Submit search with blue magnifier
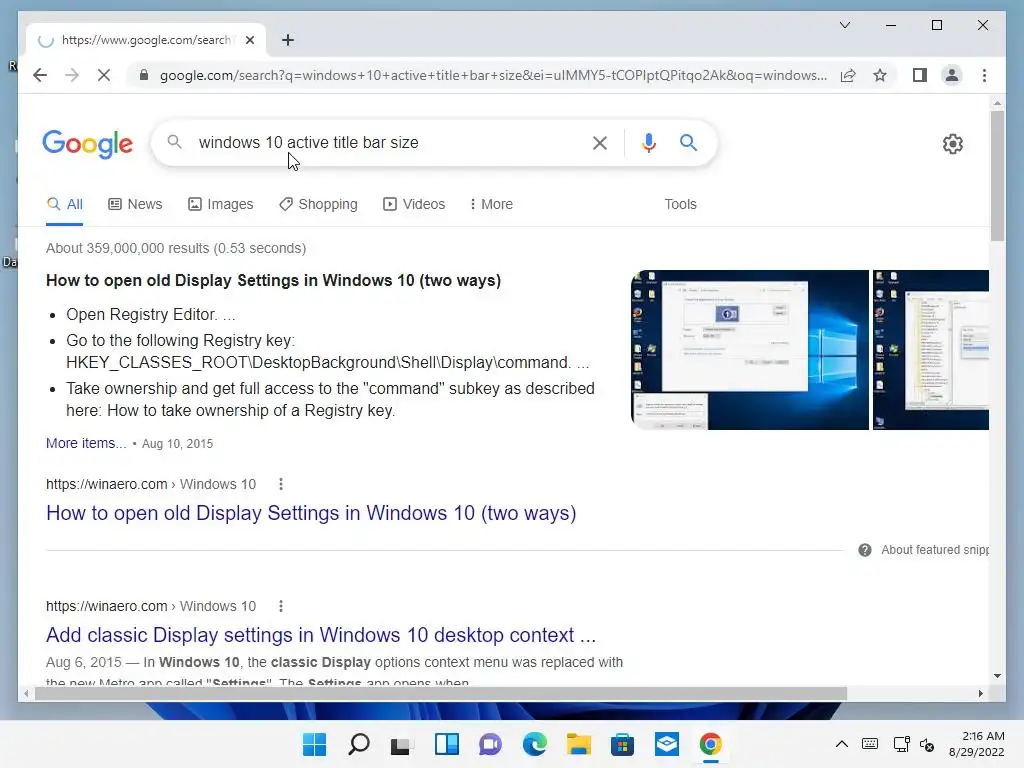The height and width of the screenshot is (768, 1024). tap(688, 142)
